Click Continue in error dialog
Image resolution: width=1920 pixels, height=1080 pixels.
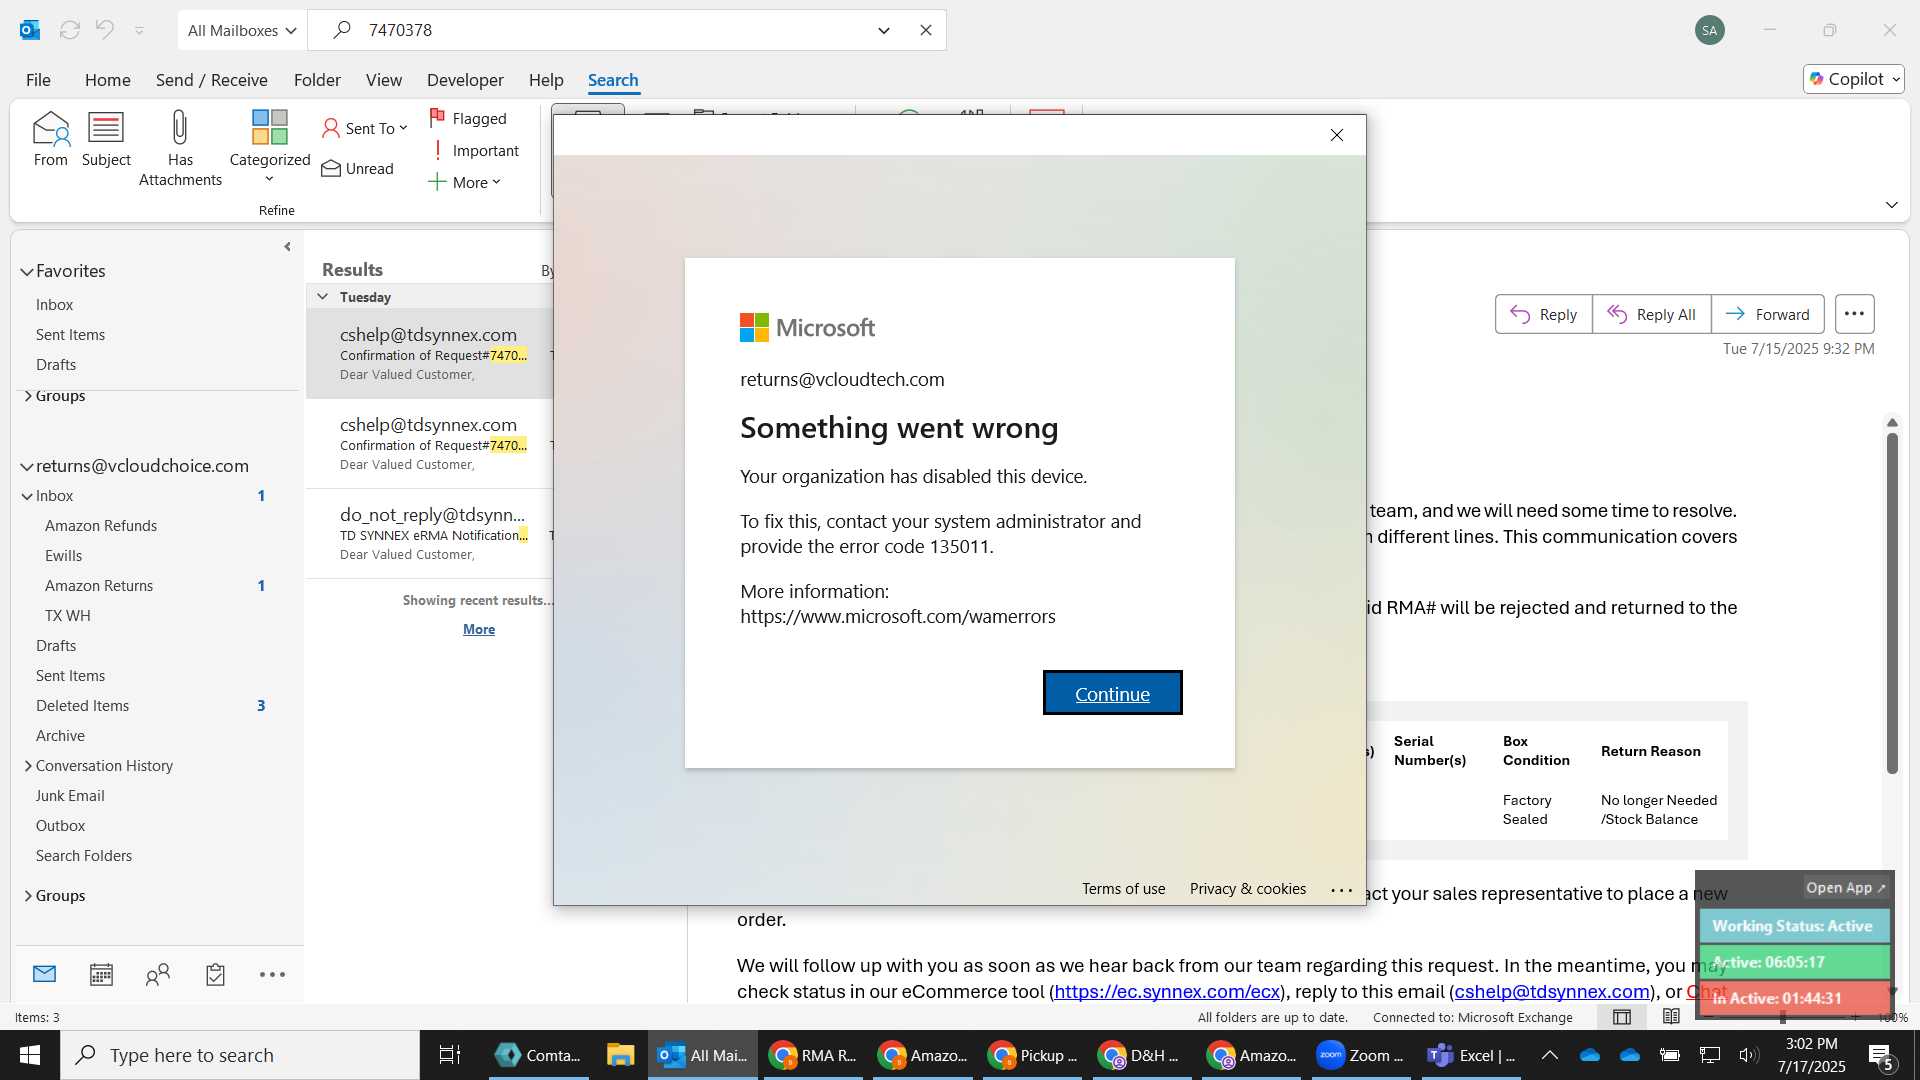(1112, 693)
